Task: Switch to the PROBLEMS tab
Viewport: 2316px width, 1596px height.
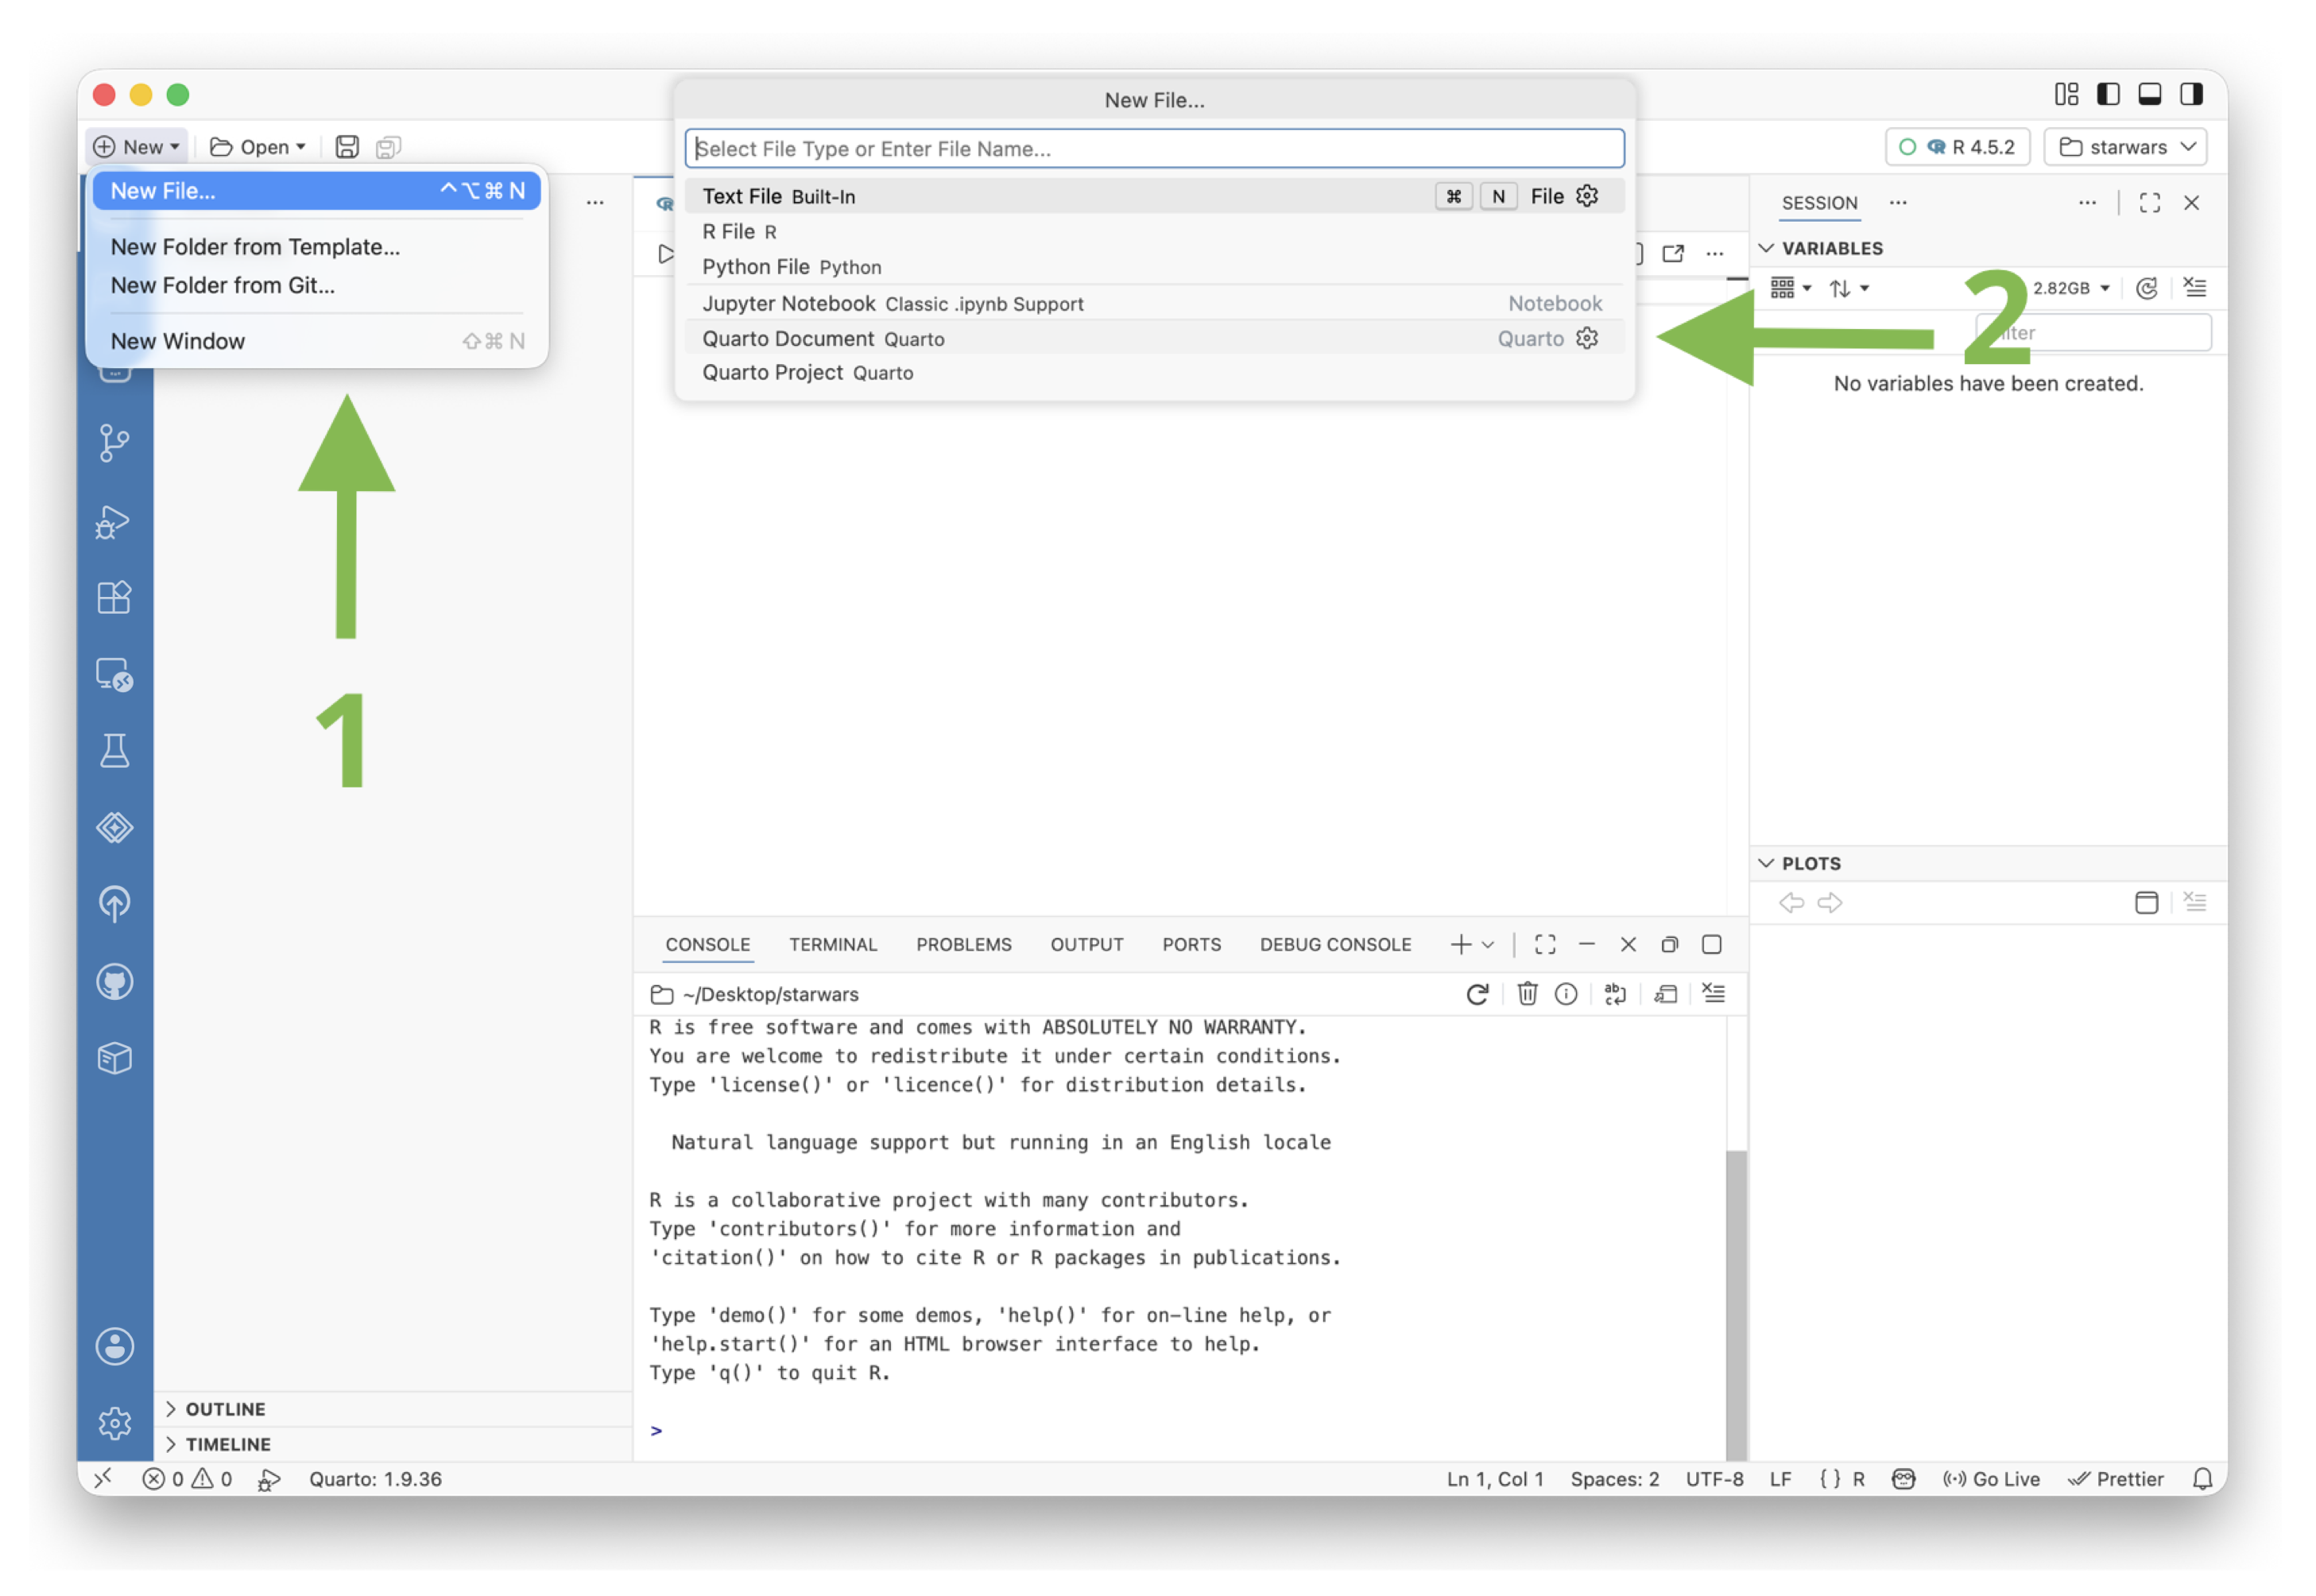Action: 964,945
